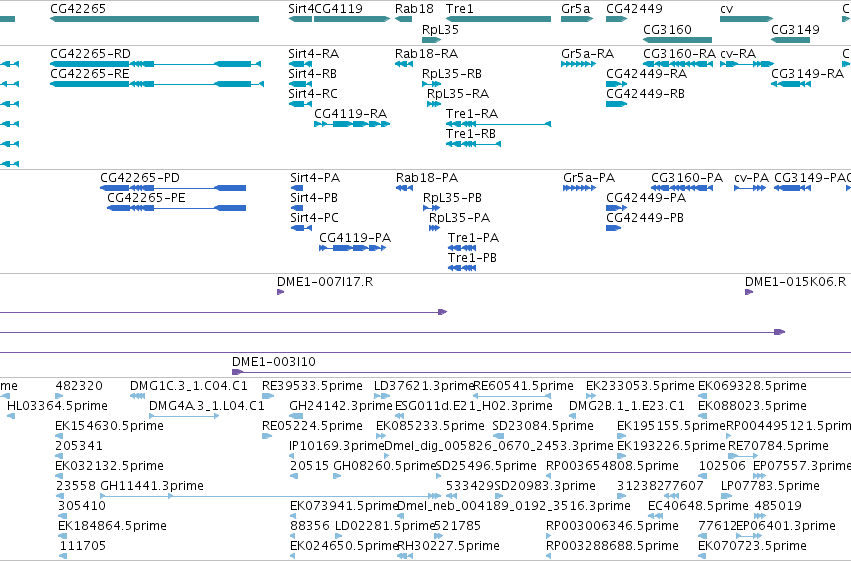
Task: Open the Tre1-PA protein feature
Action: click(x=462, y=248)
